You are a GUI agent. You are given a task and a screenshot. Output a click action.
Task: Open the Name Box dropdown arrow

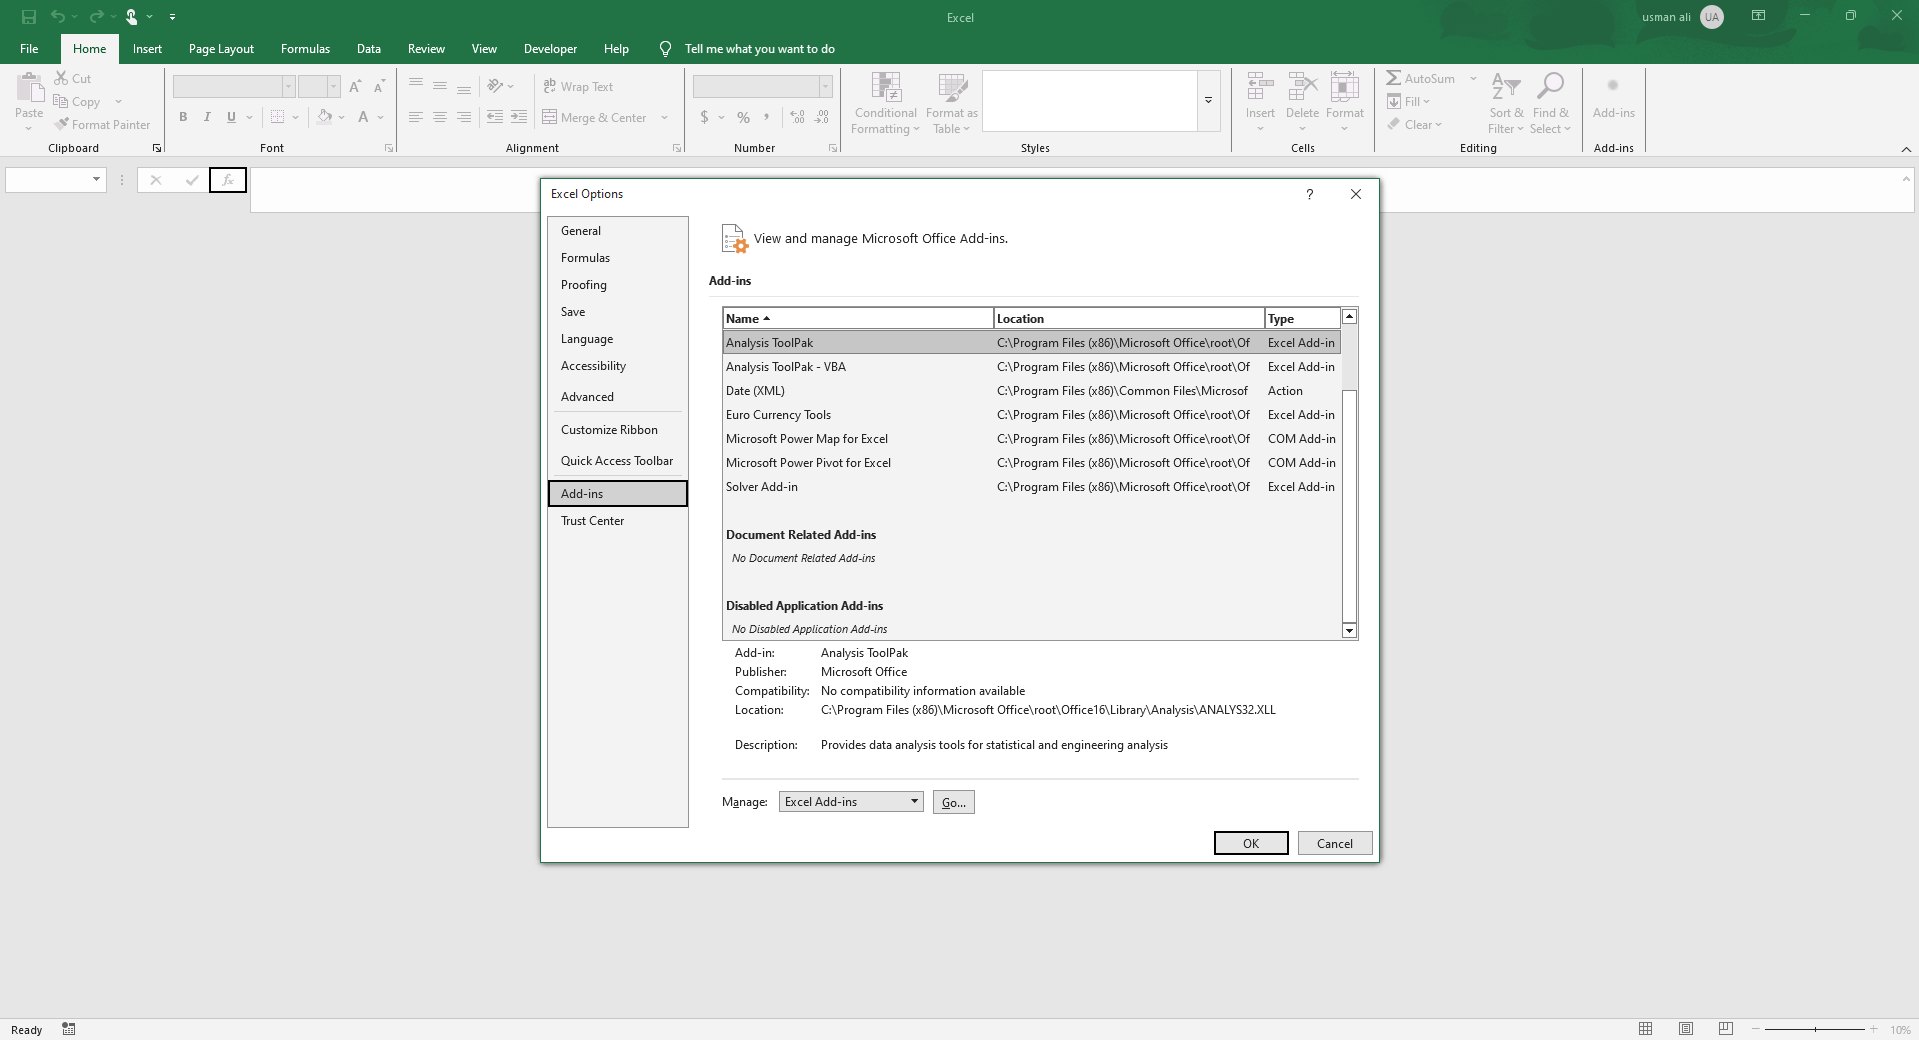[x=96, y=180]
